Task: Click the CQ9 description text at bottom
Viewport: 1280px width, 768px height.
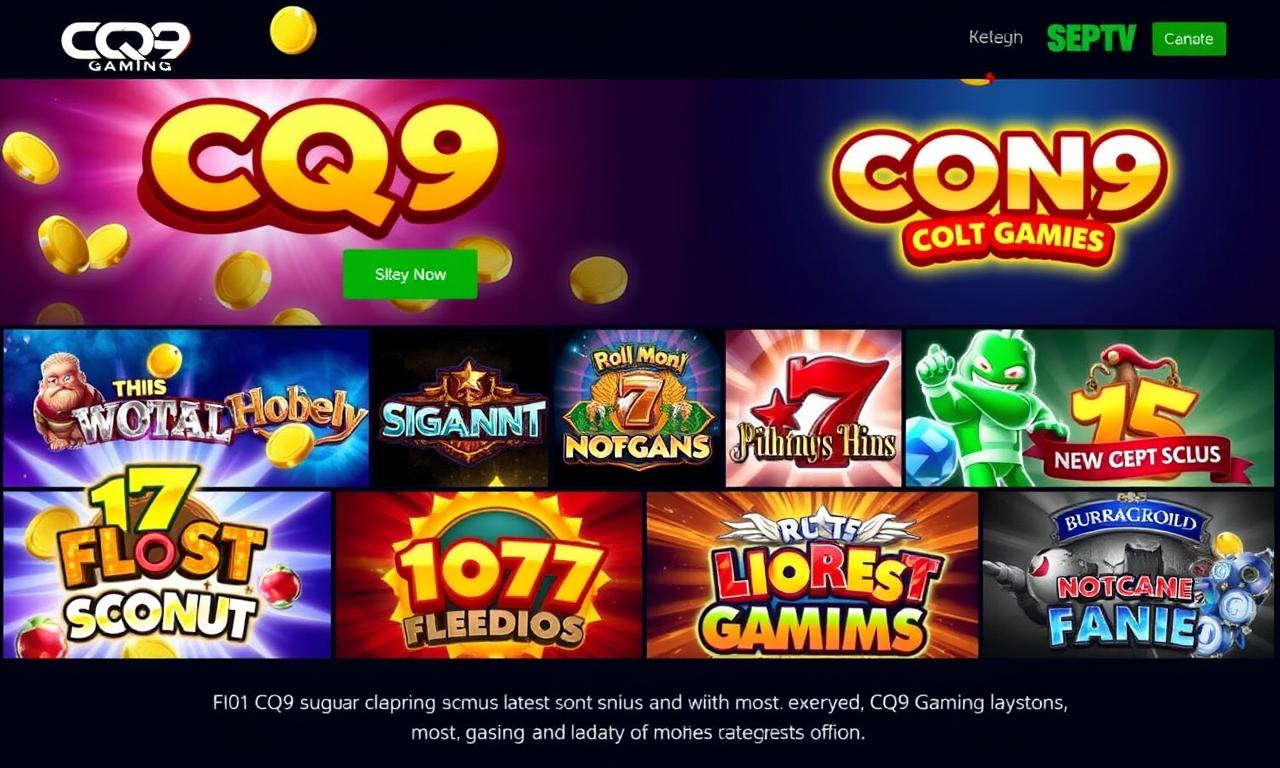Action: (640, 717)
